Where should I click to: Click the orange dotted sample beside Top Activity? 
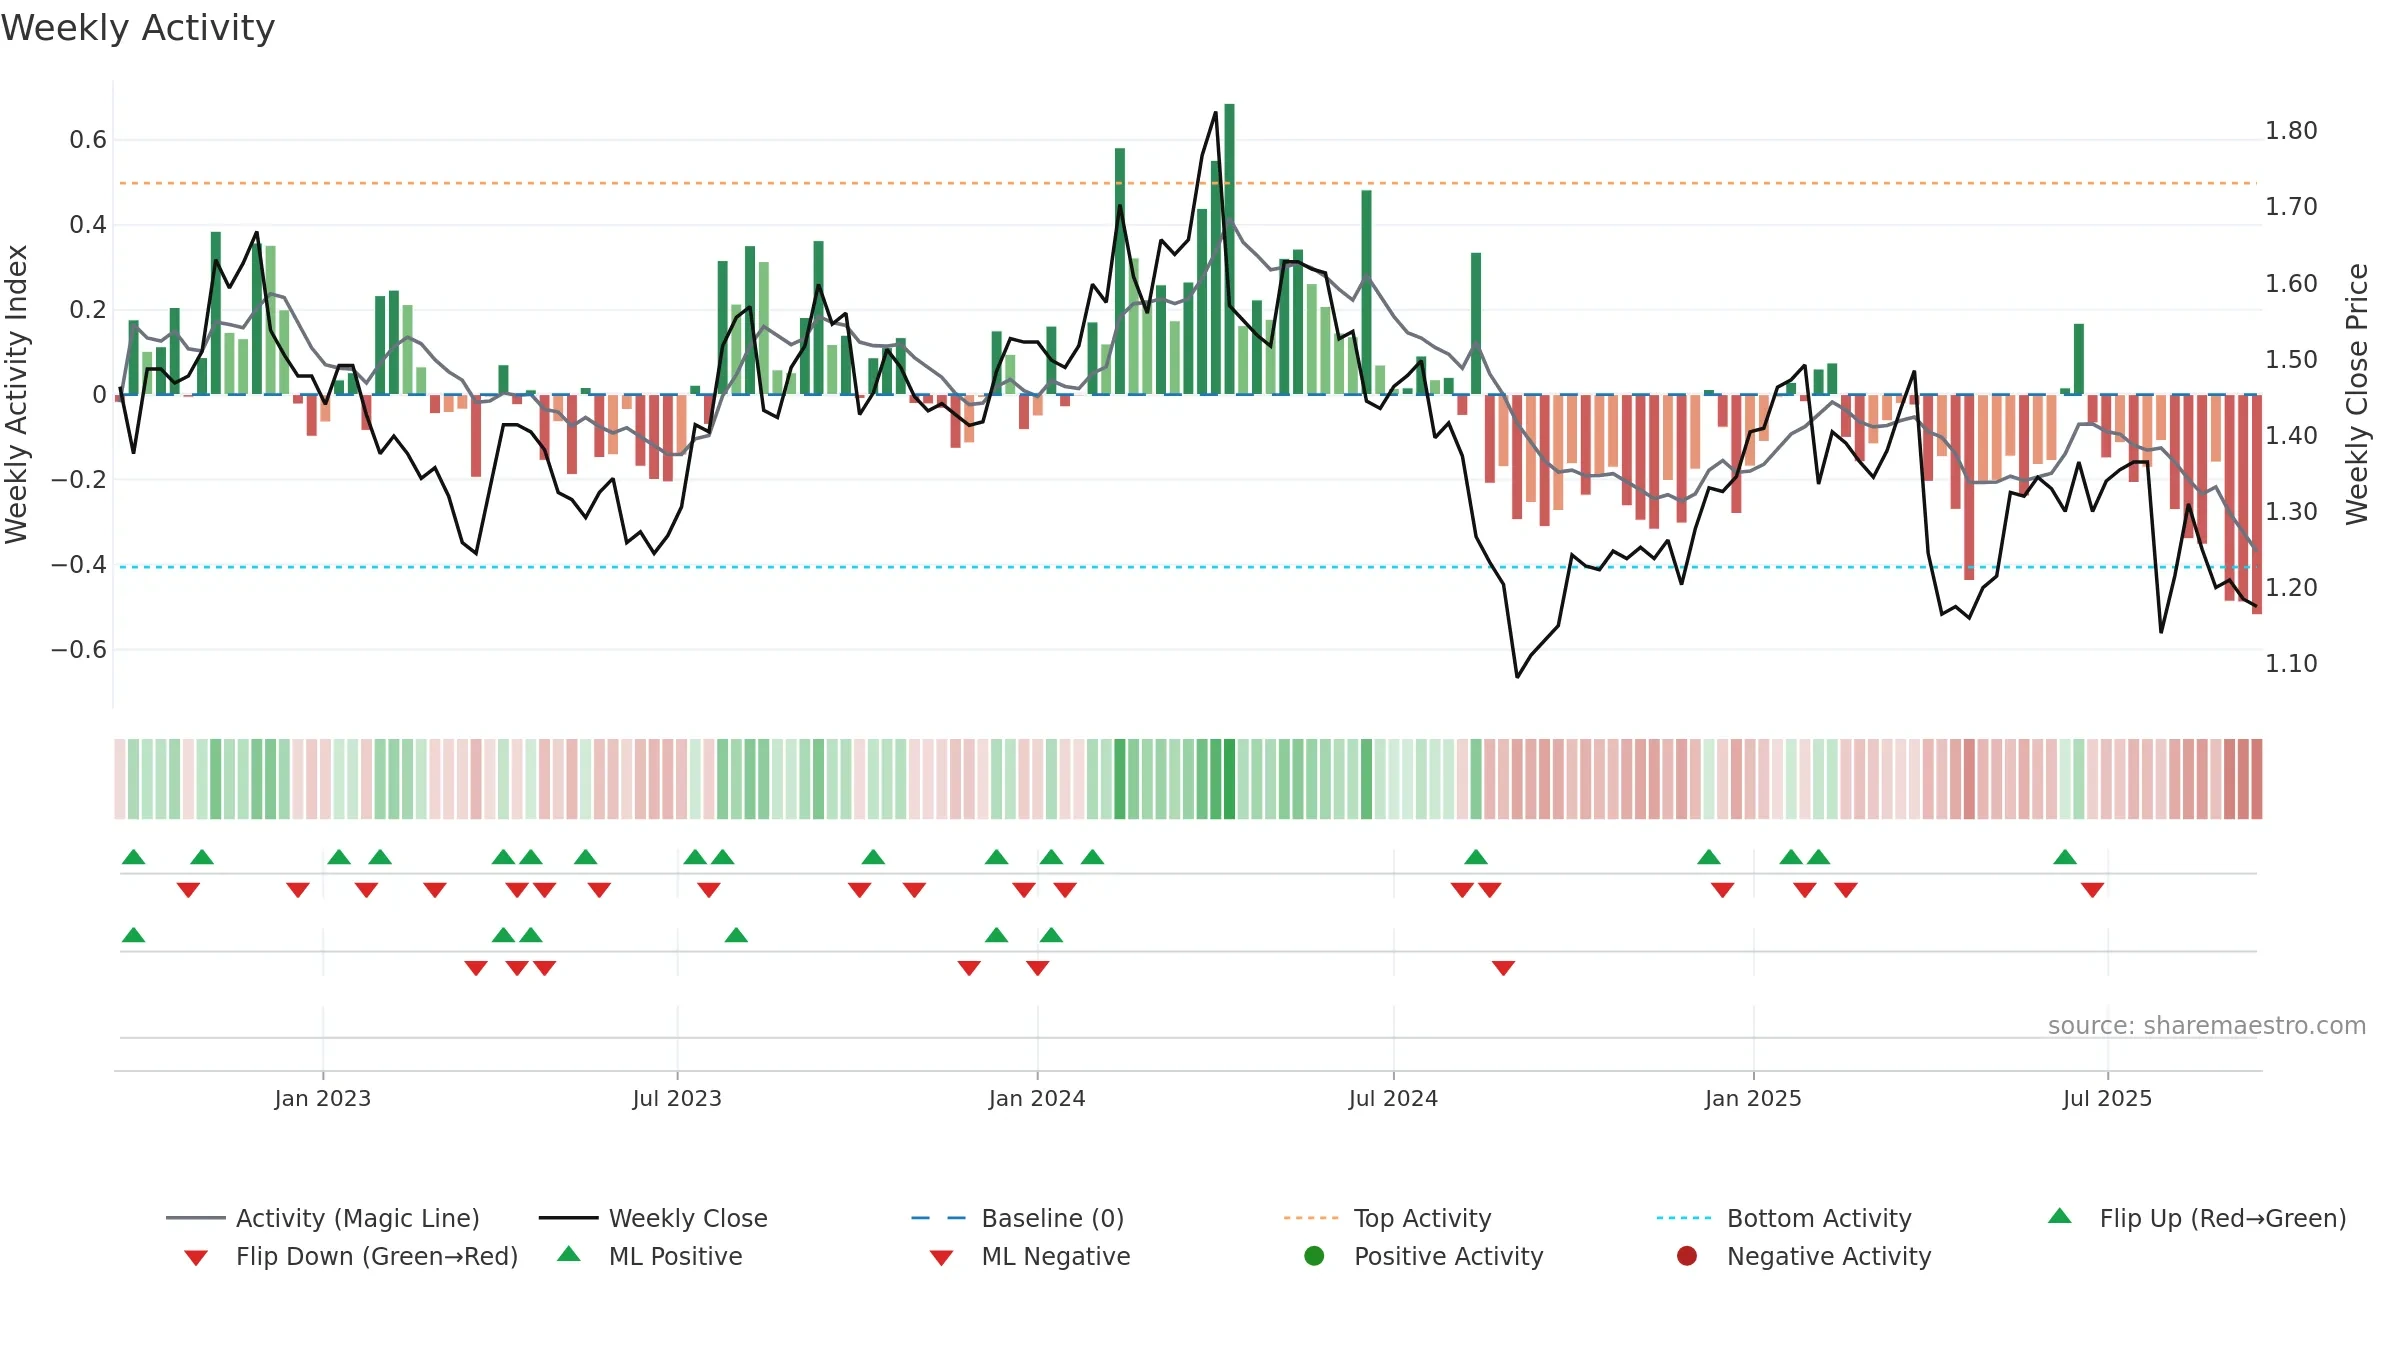click(1311, 1218)
